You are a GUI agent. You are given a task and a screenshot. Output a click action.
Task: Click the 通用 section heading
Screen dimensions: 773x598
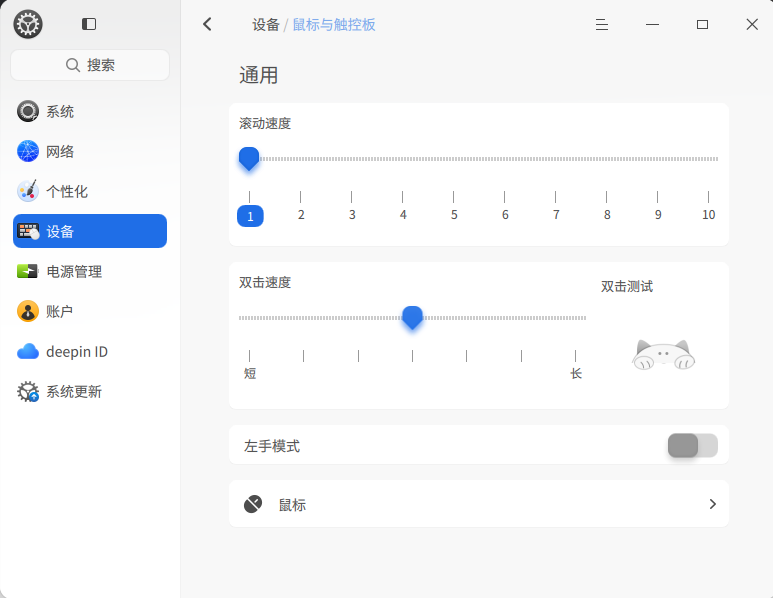[258, 75]
